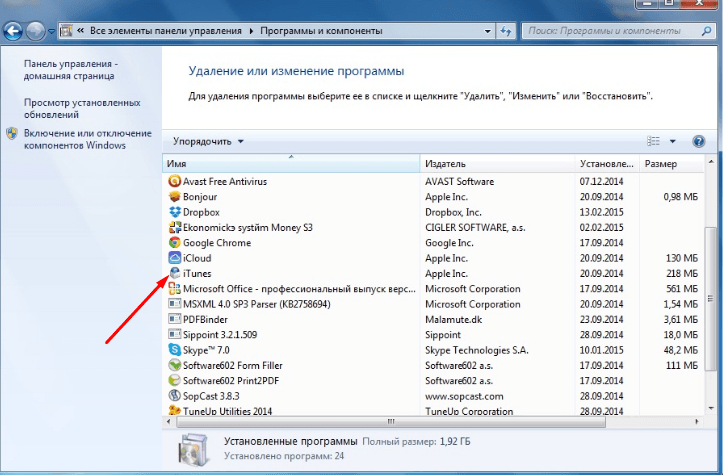Click the vertical scrollbar down arrow
The height and width of the screenshot is (475, 723).
(x=711, y=409)
